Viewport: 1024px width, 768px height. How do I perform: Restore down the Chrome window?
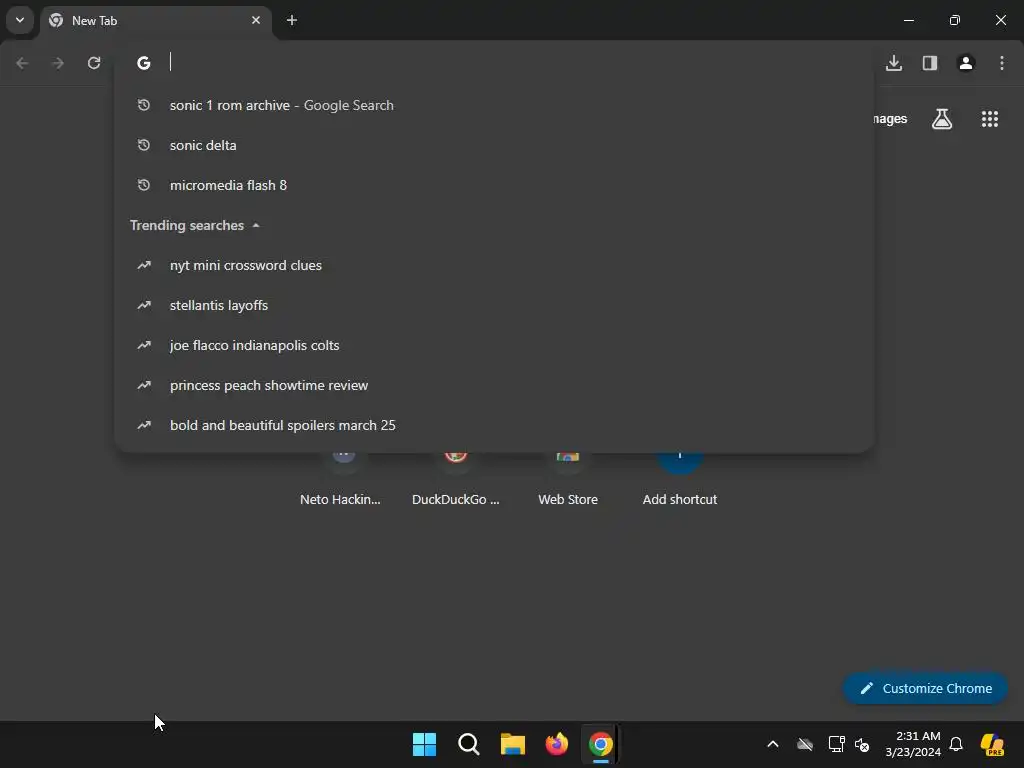point(955,20)
